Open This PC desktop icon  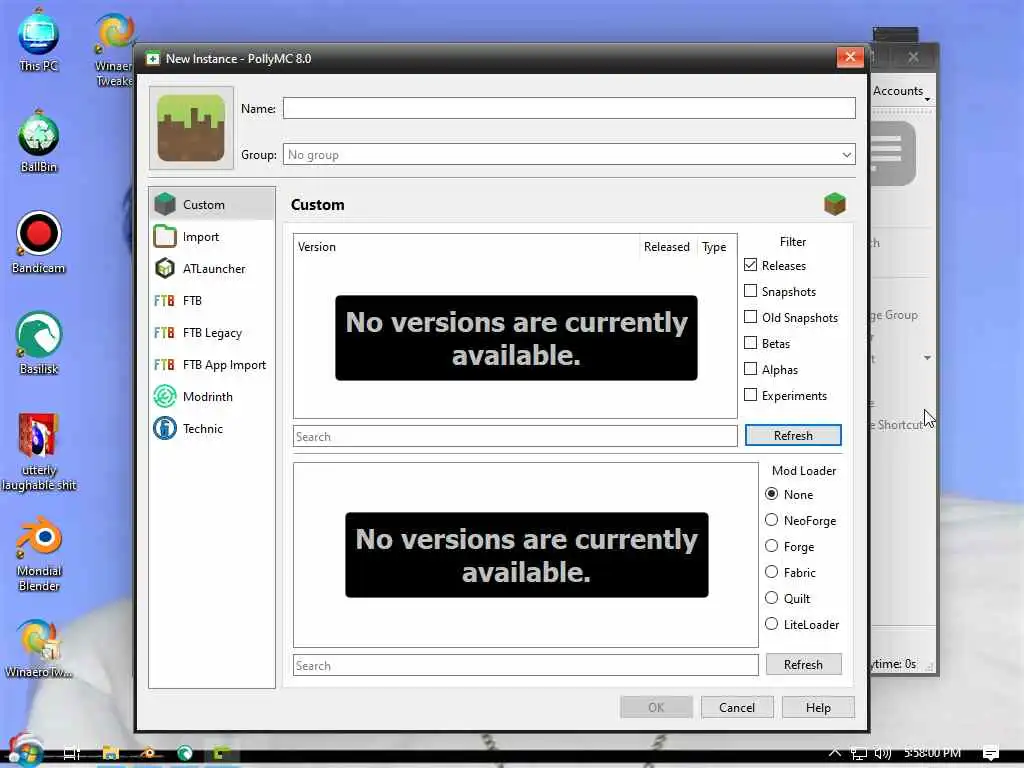[x=38, y=40]
